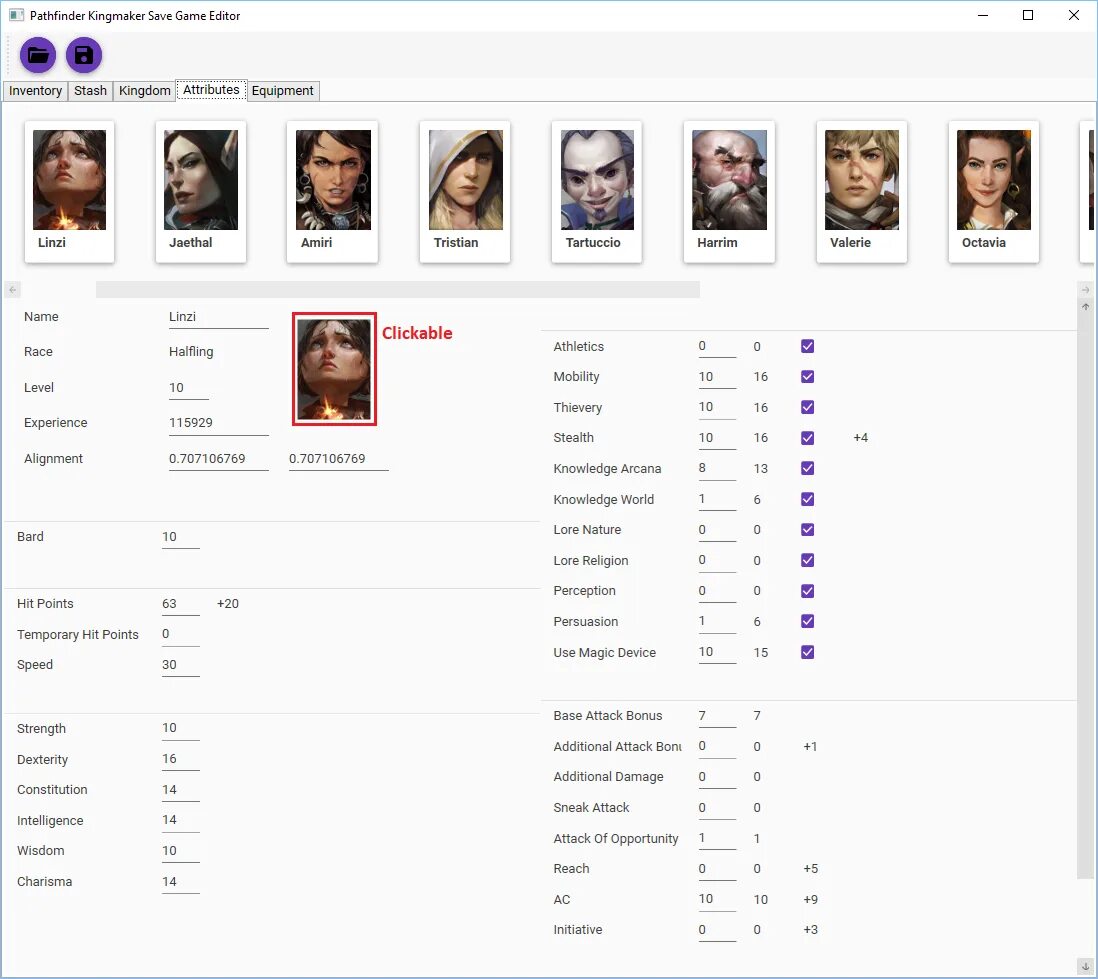This screenshot has width=1098, height=979.
Task: Click the horizontal character list scrollbar thumb
Action: 398,289
